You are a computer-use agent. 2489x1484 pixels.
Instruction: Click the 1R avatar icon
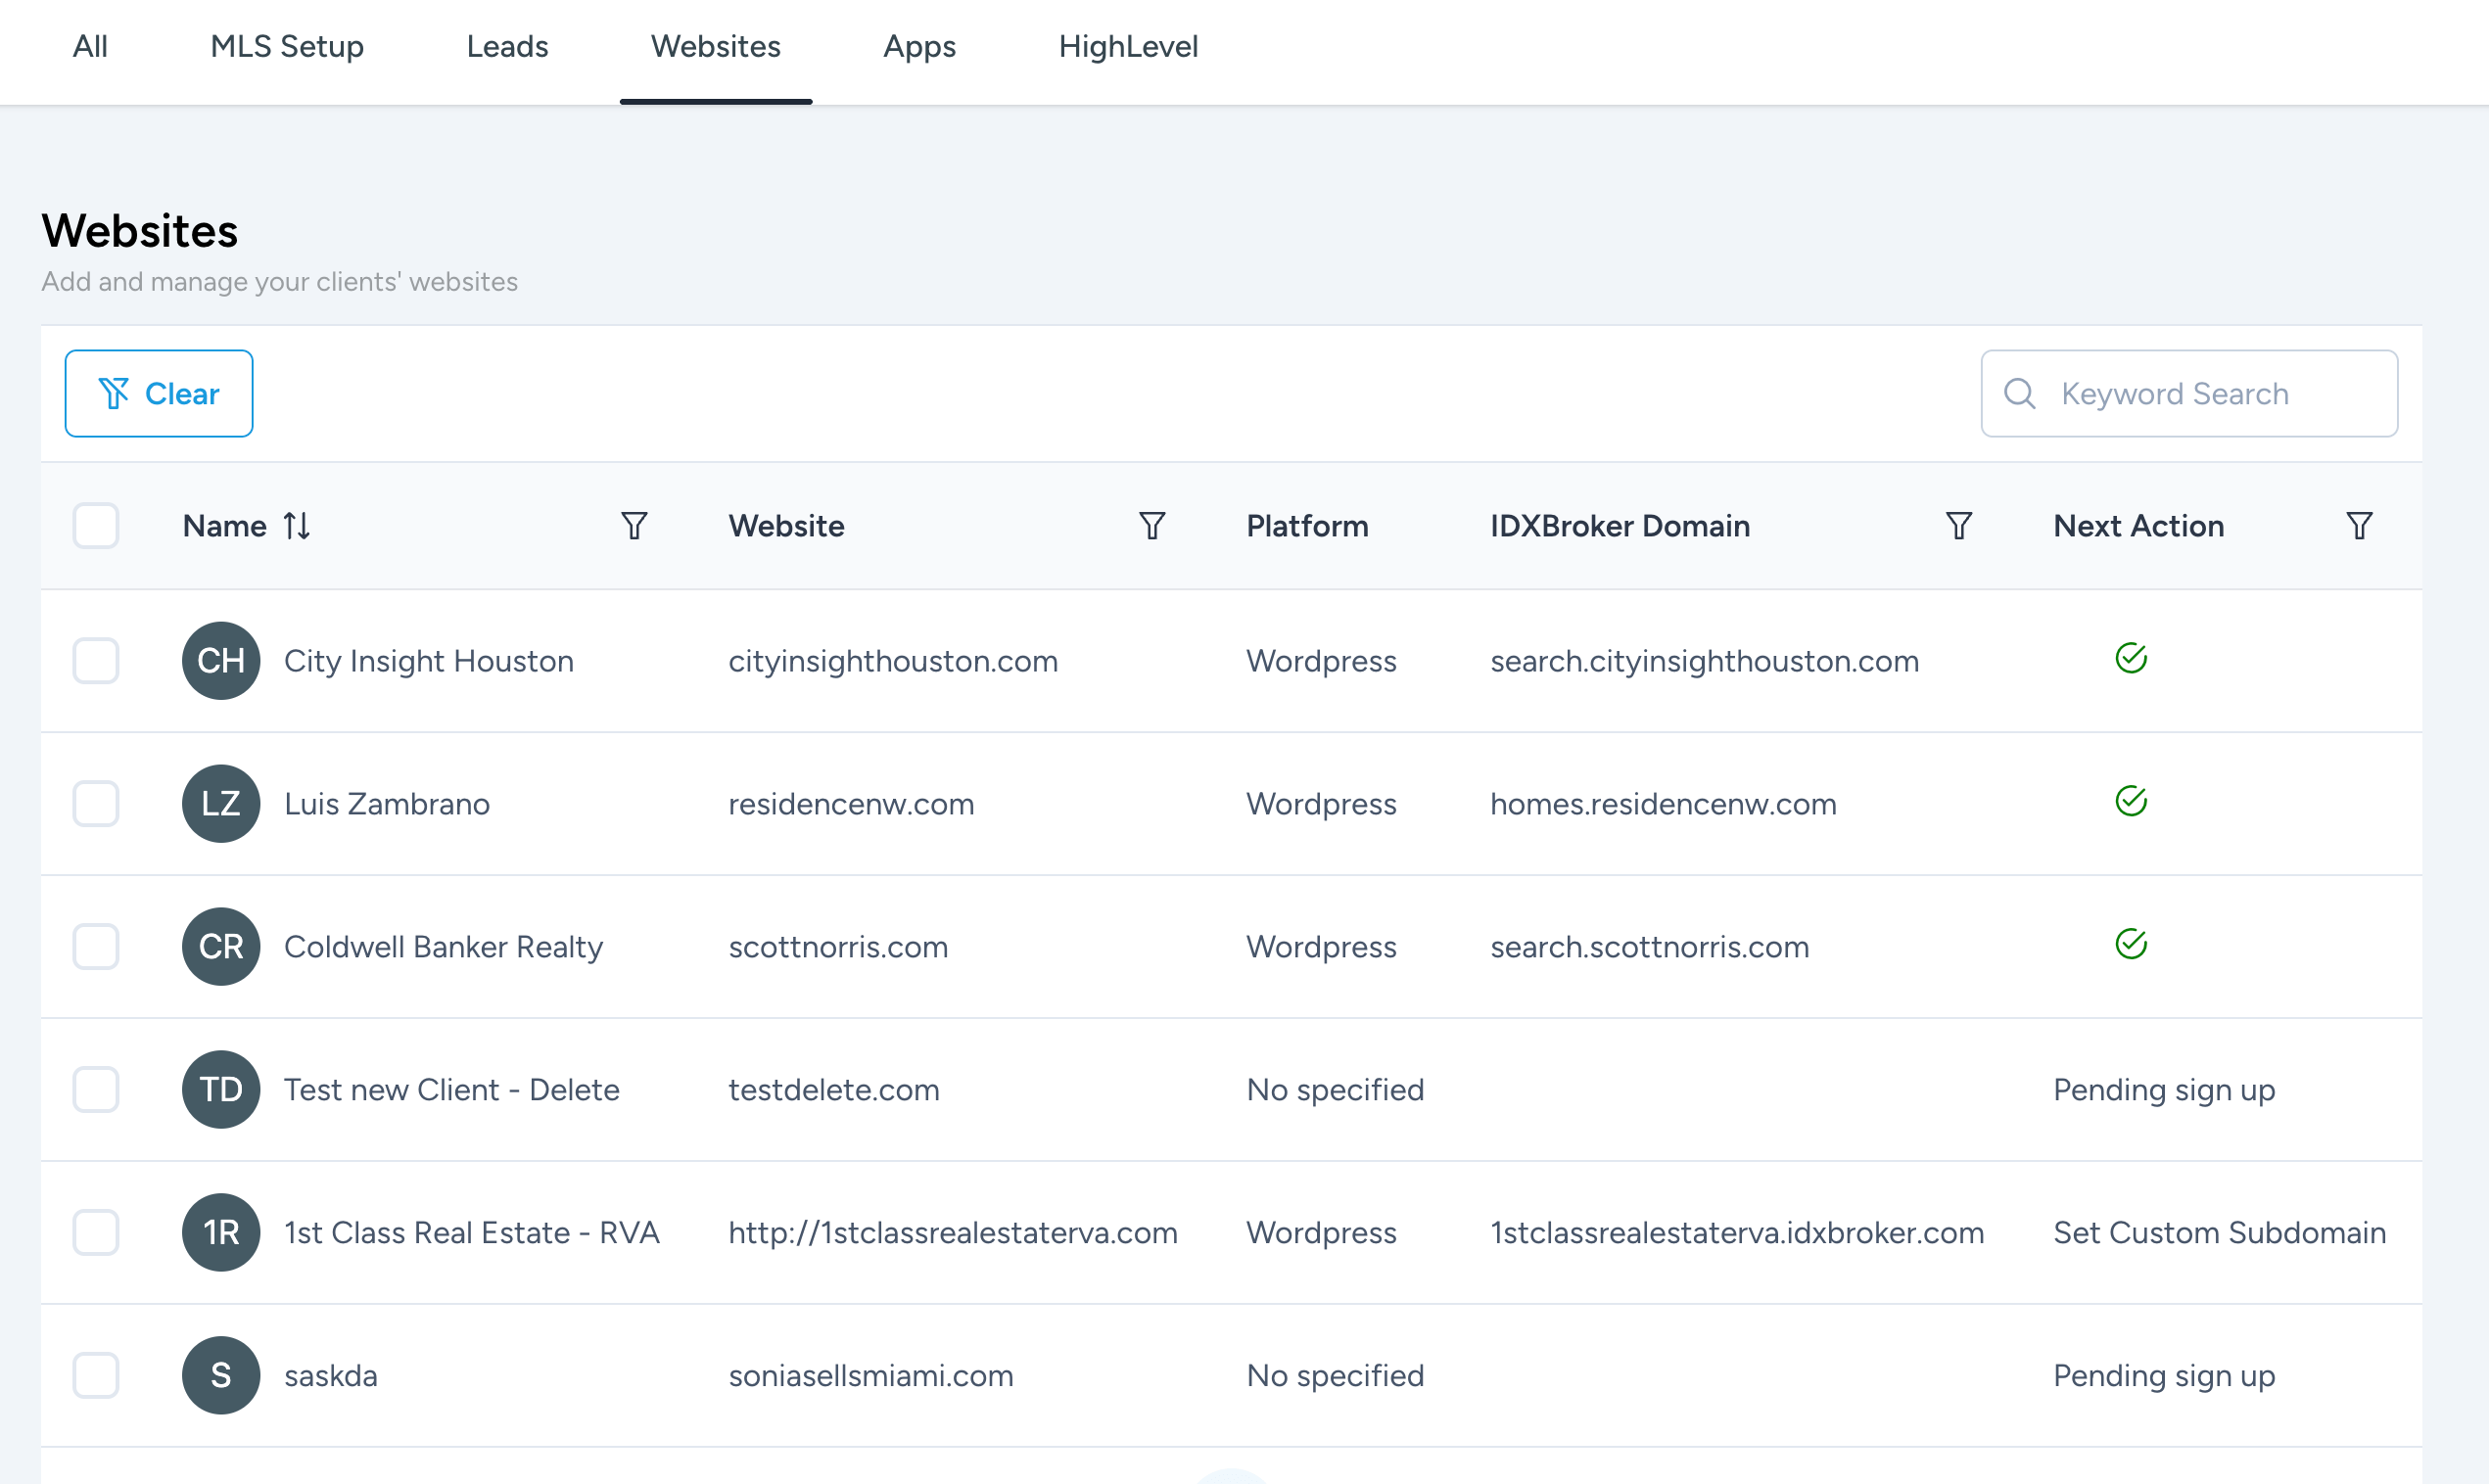(221, 1232)
